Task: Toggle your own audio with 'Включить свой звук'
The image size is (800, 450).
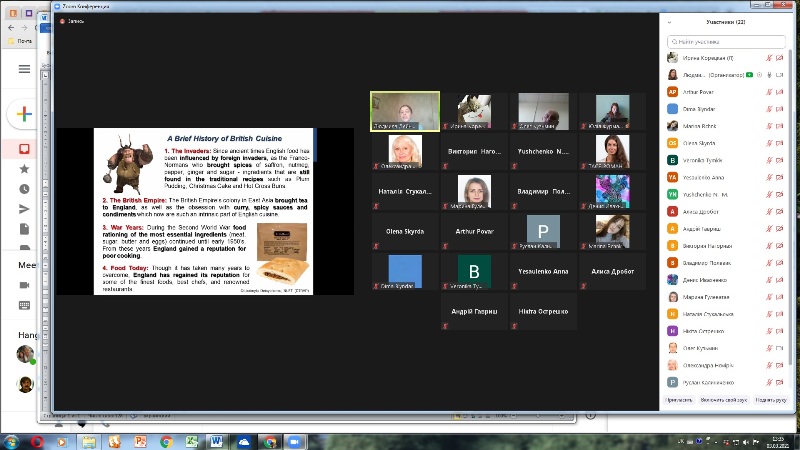Action: pyautogui.click(x=724, y=399)
